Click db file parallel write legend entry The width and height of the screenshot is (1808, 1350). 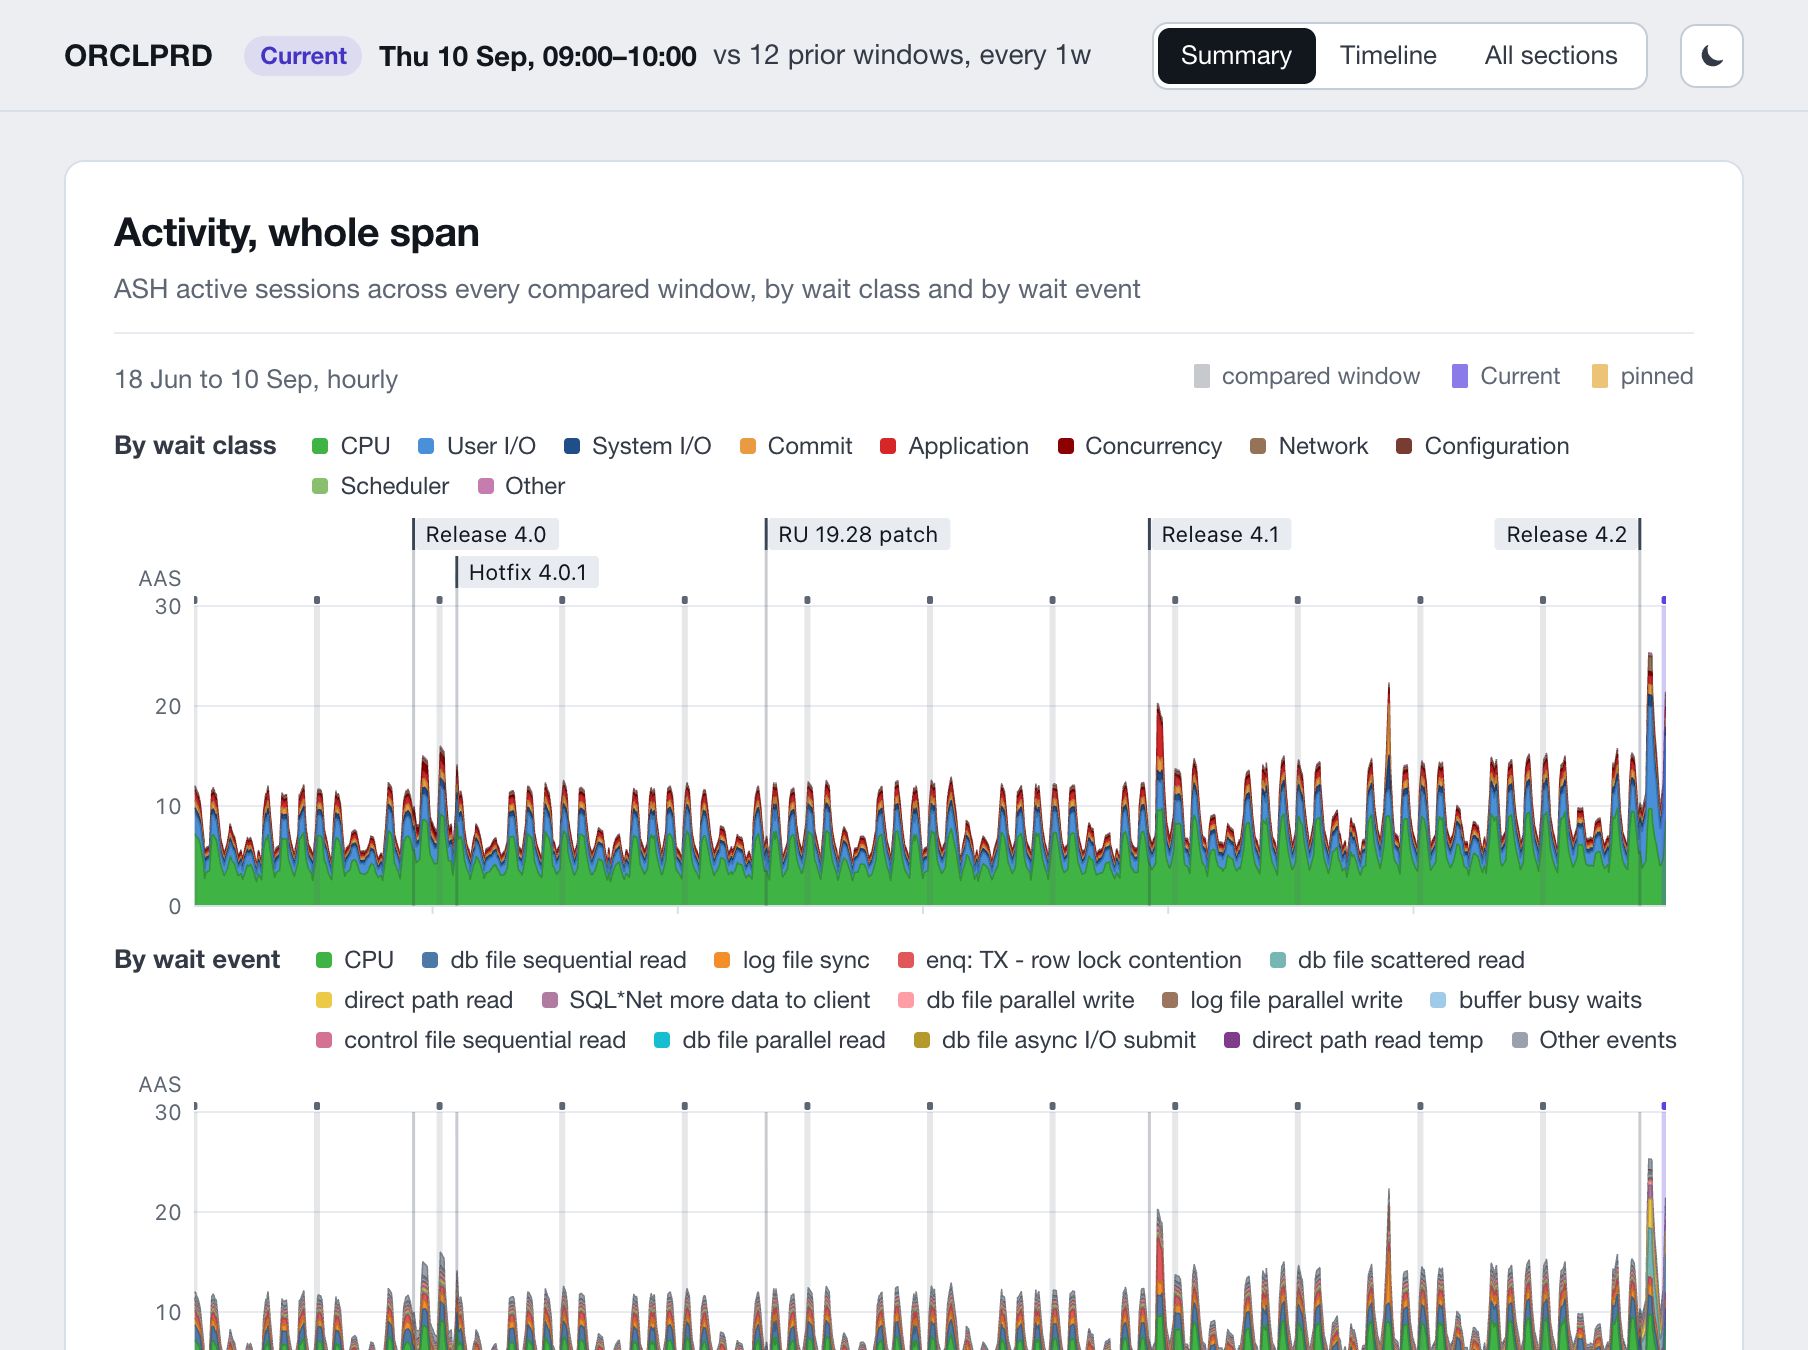[x=1016, y=1000]
